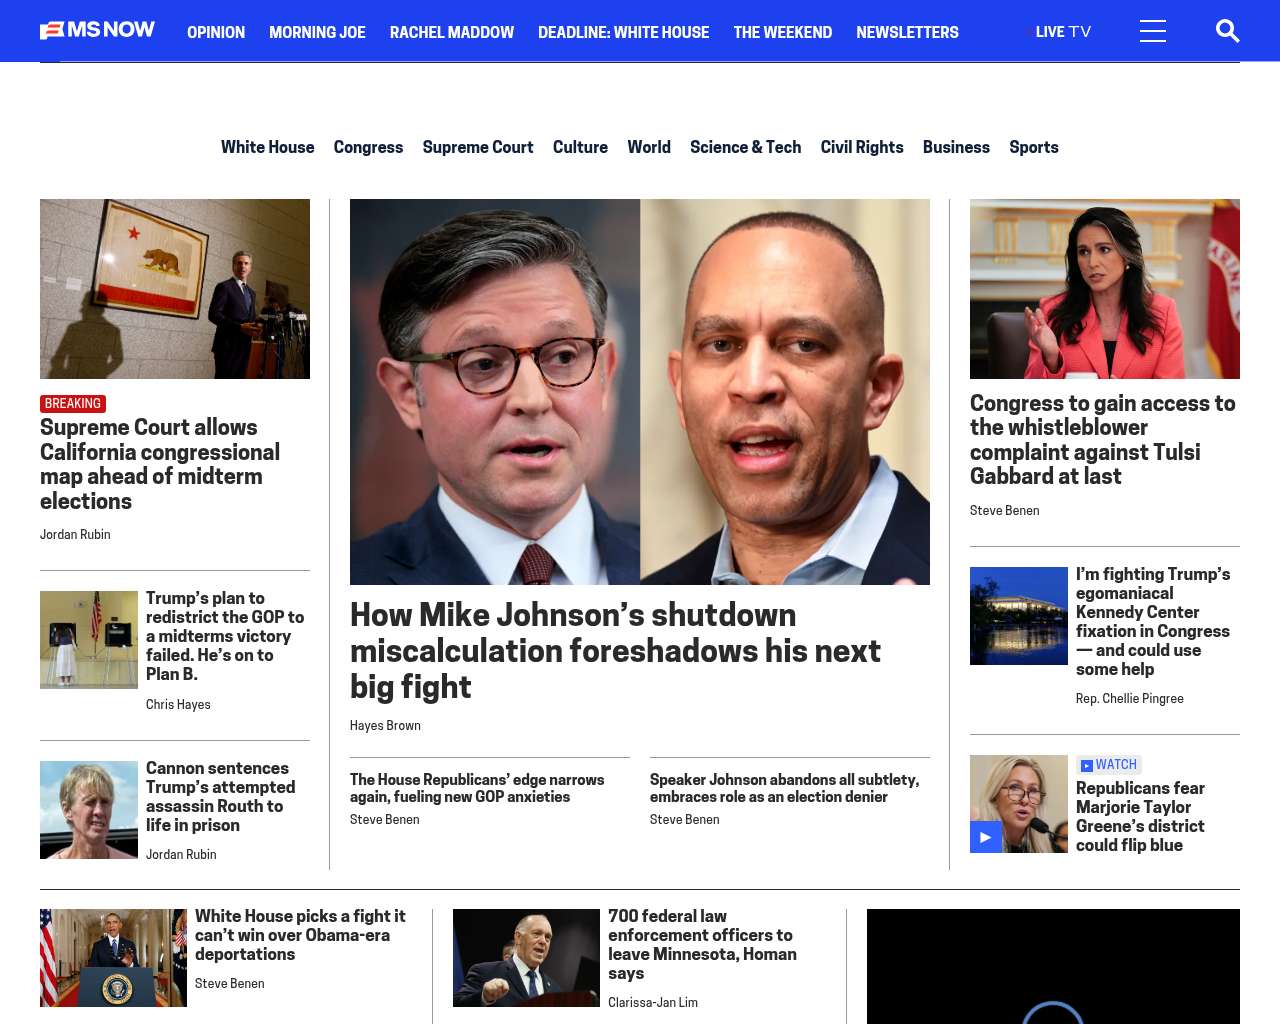Open the Newsletters page
The width and height of the screenshot is (1280, 1024).
tap(907, 32)
